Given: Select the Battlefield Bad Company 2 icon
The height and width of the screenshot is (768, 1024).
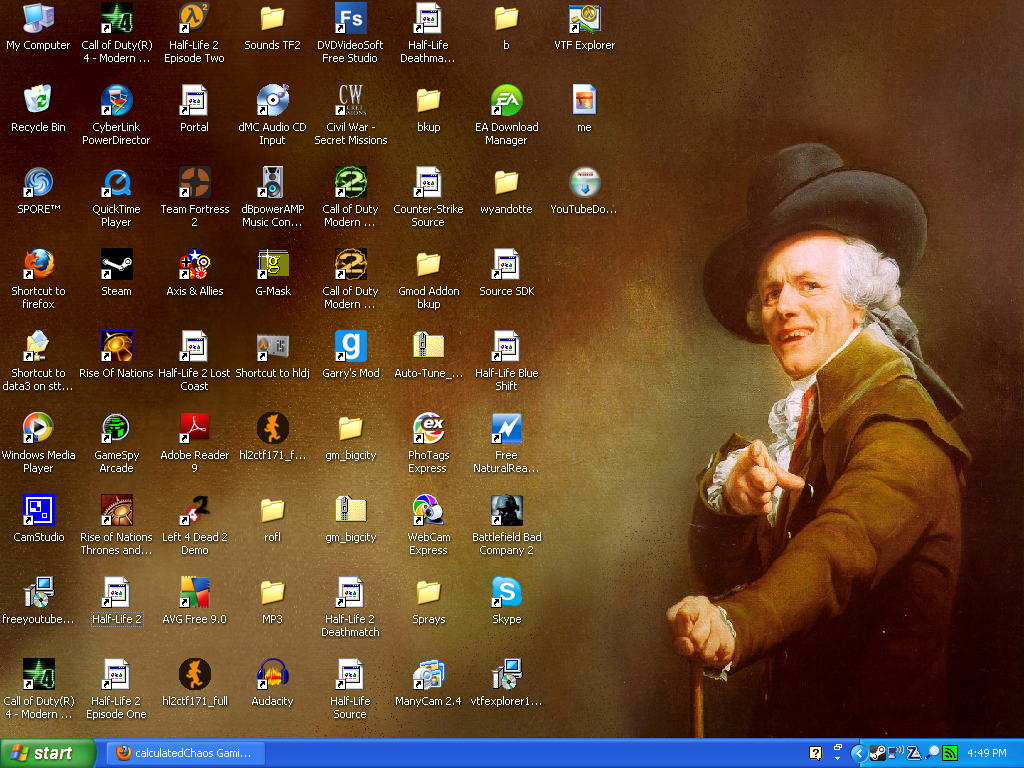Looking at the screenshot, I should (506, 511).
